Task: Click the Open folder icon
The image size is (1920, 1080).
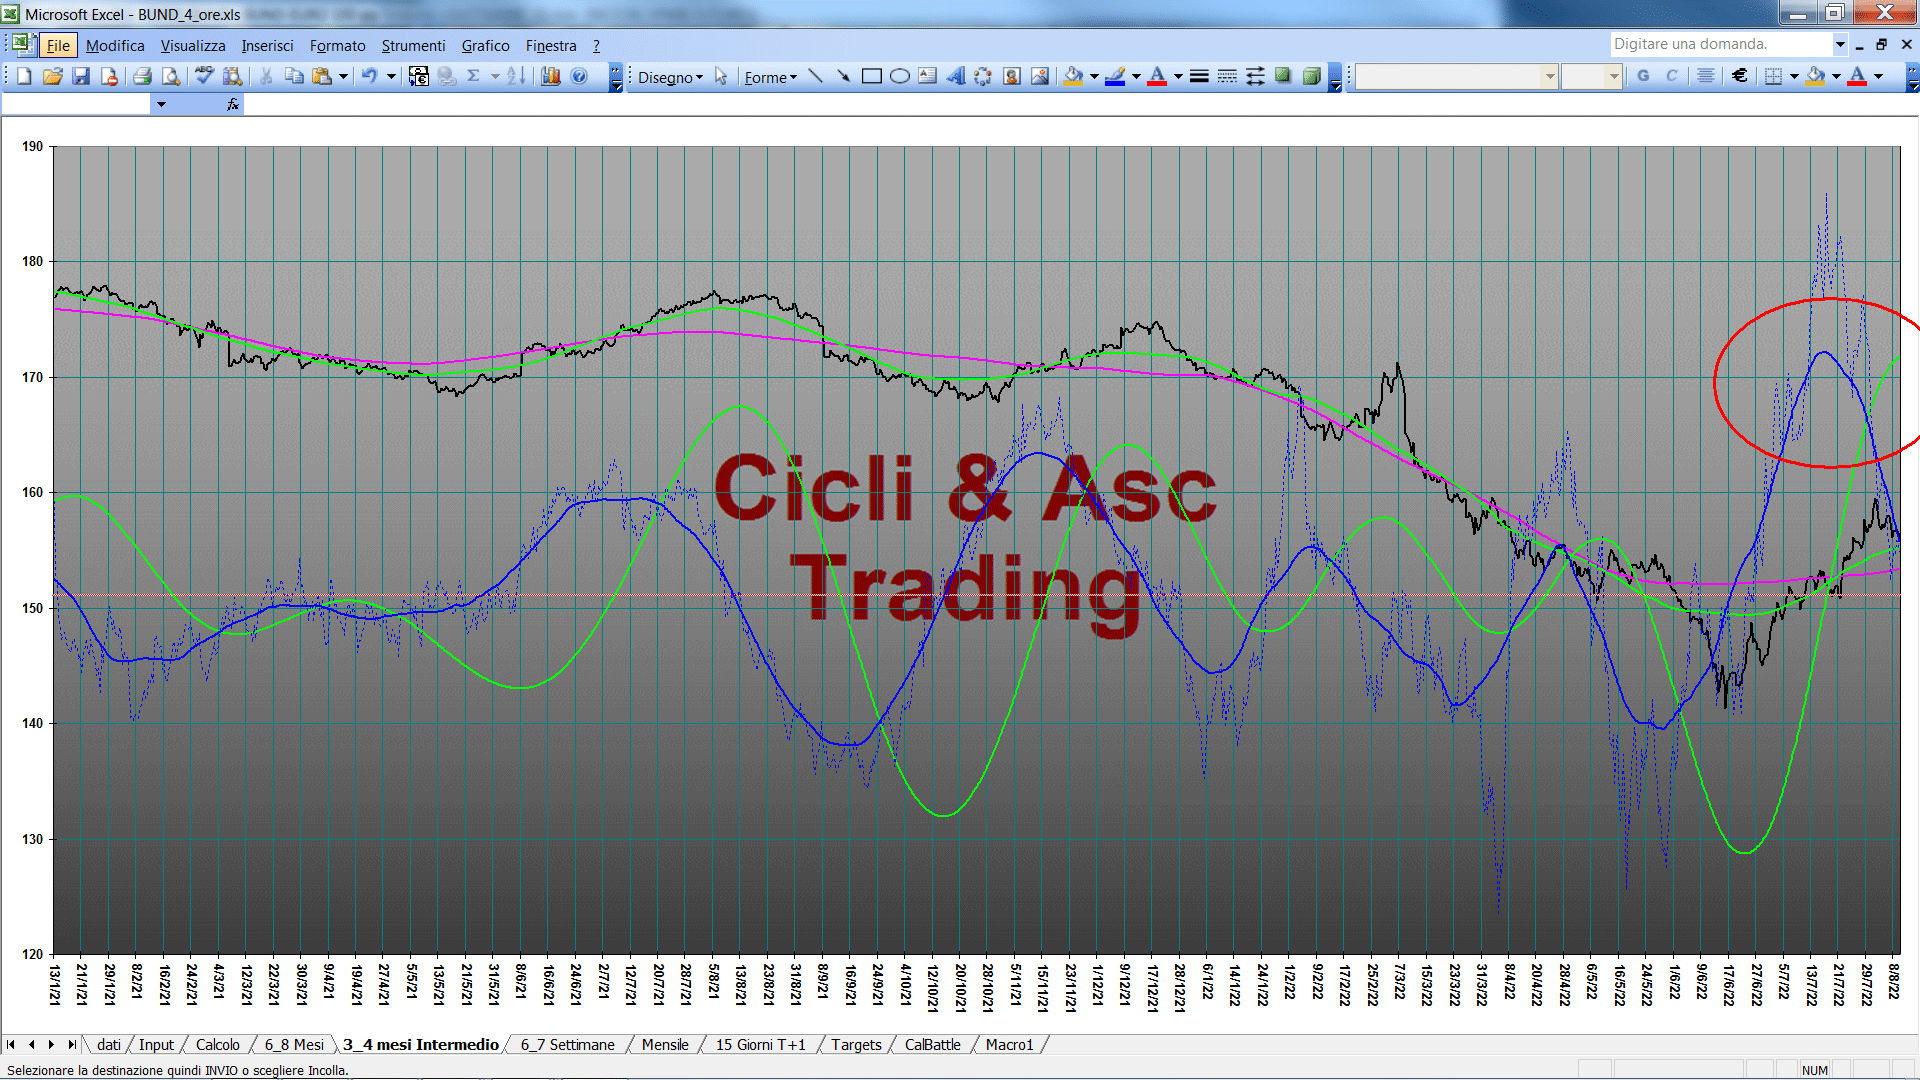Action: point(52,76)
